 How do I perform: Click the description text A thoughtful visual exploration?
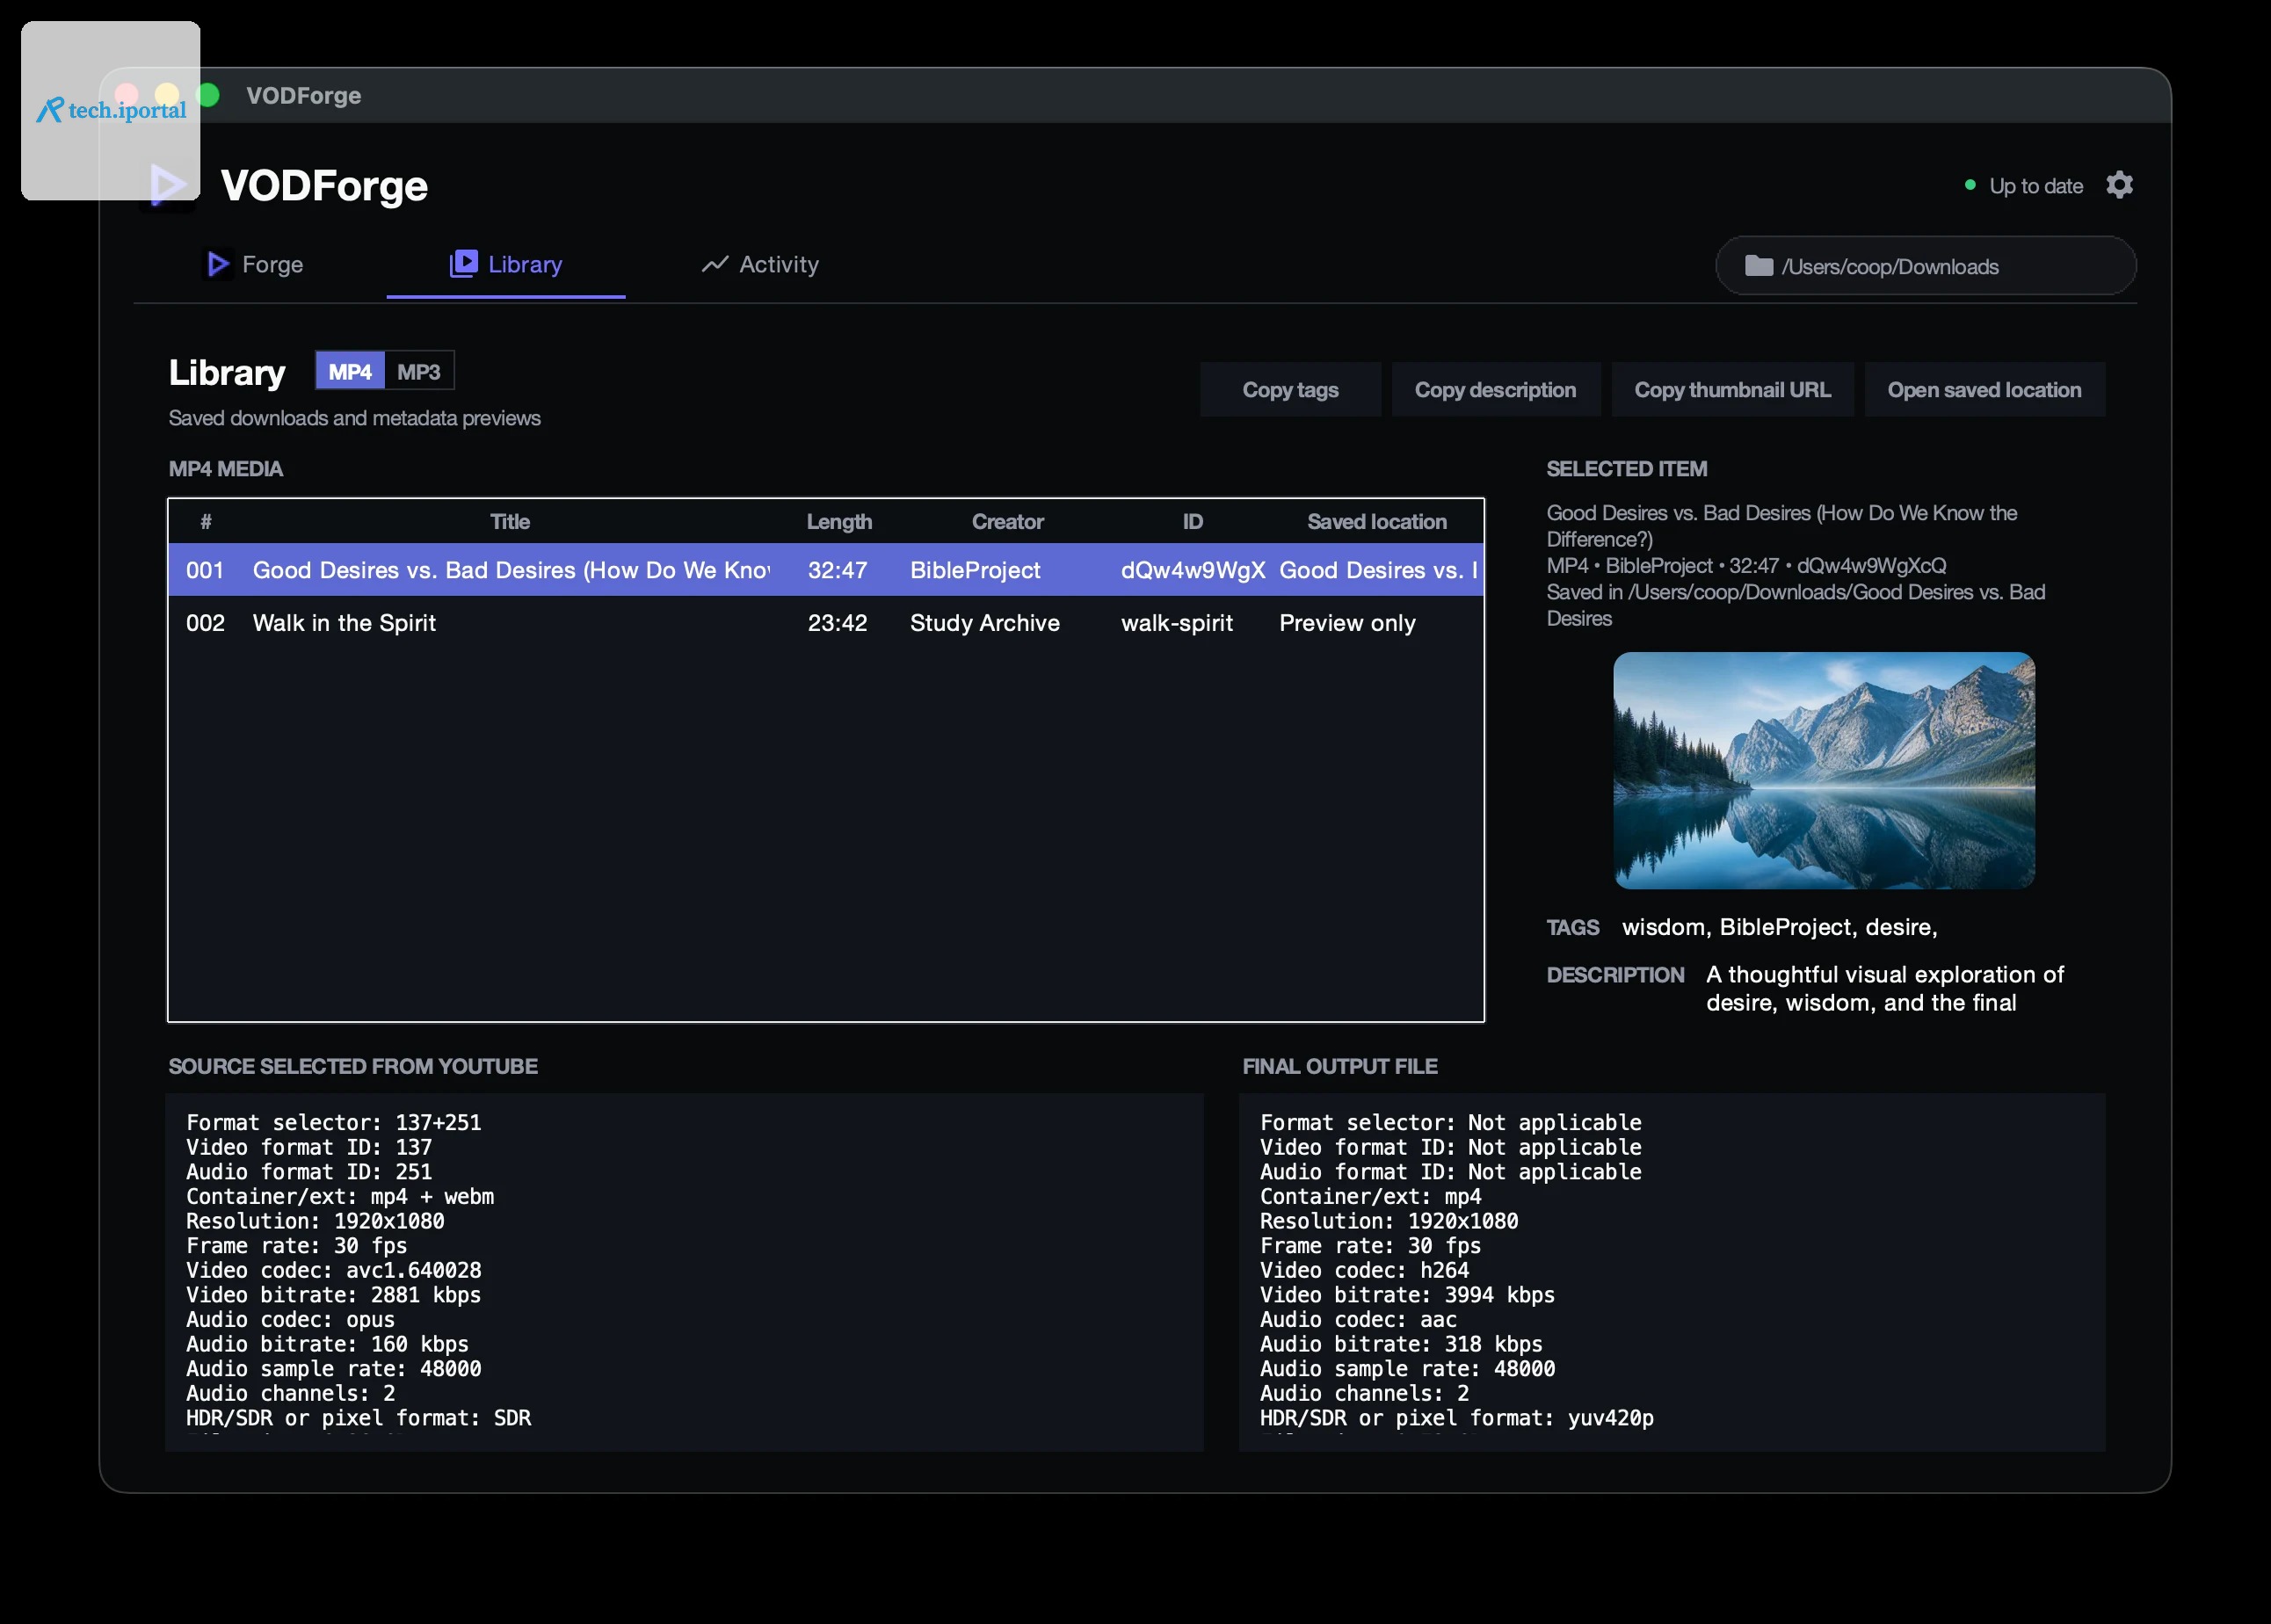pos(1885,988)
